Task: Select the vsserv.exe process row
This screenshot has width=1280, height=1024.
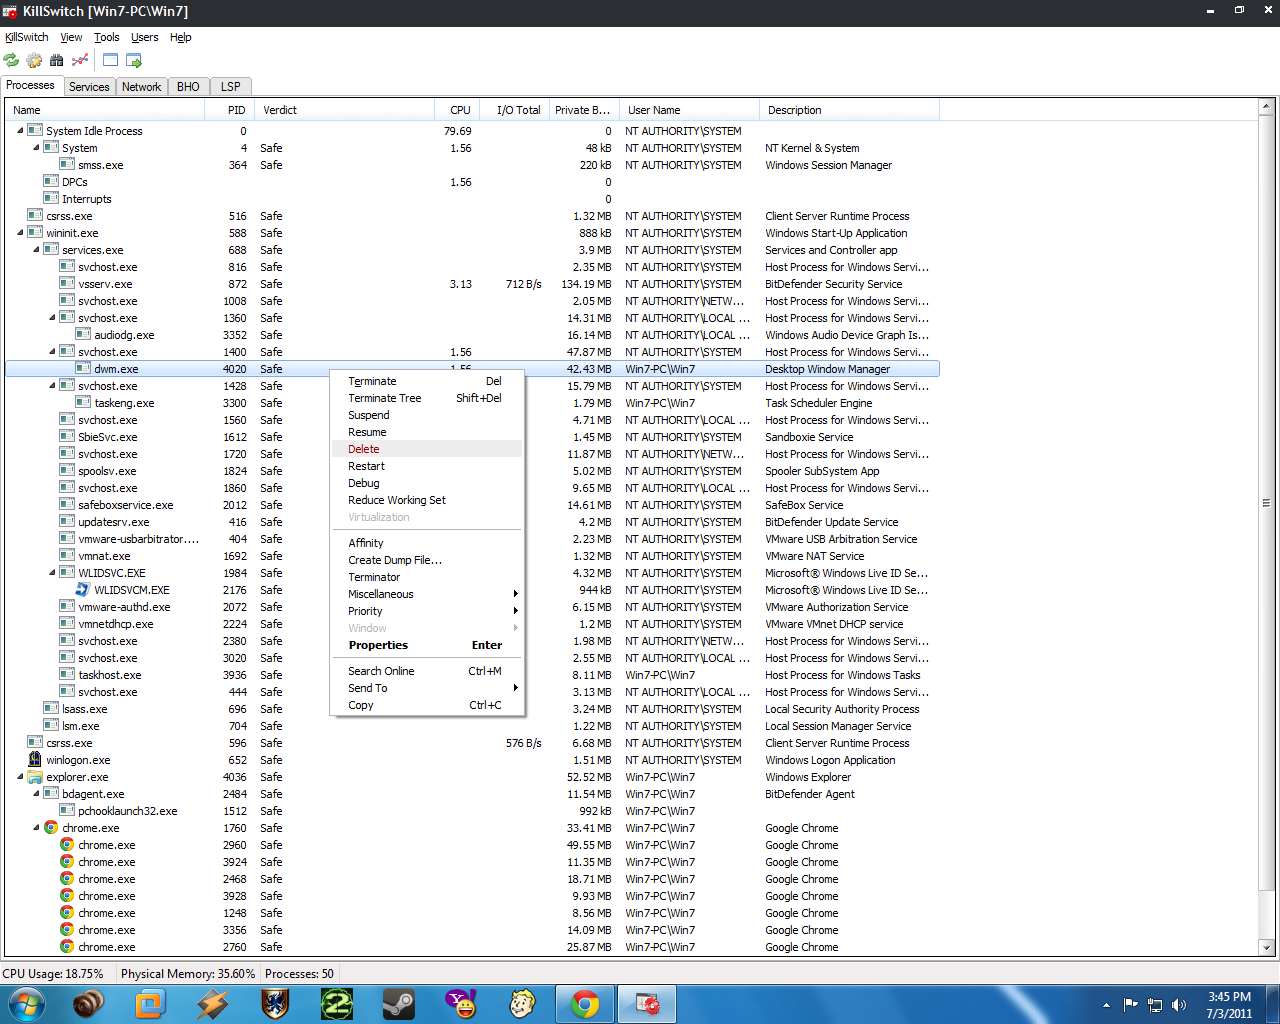Action: click(x=472, y=284)
